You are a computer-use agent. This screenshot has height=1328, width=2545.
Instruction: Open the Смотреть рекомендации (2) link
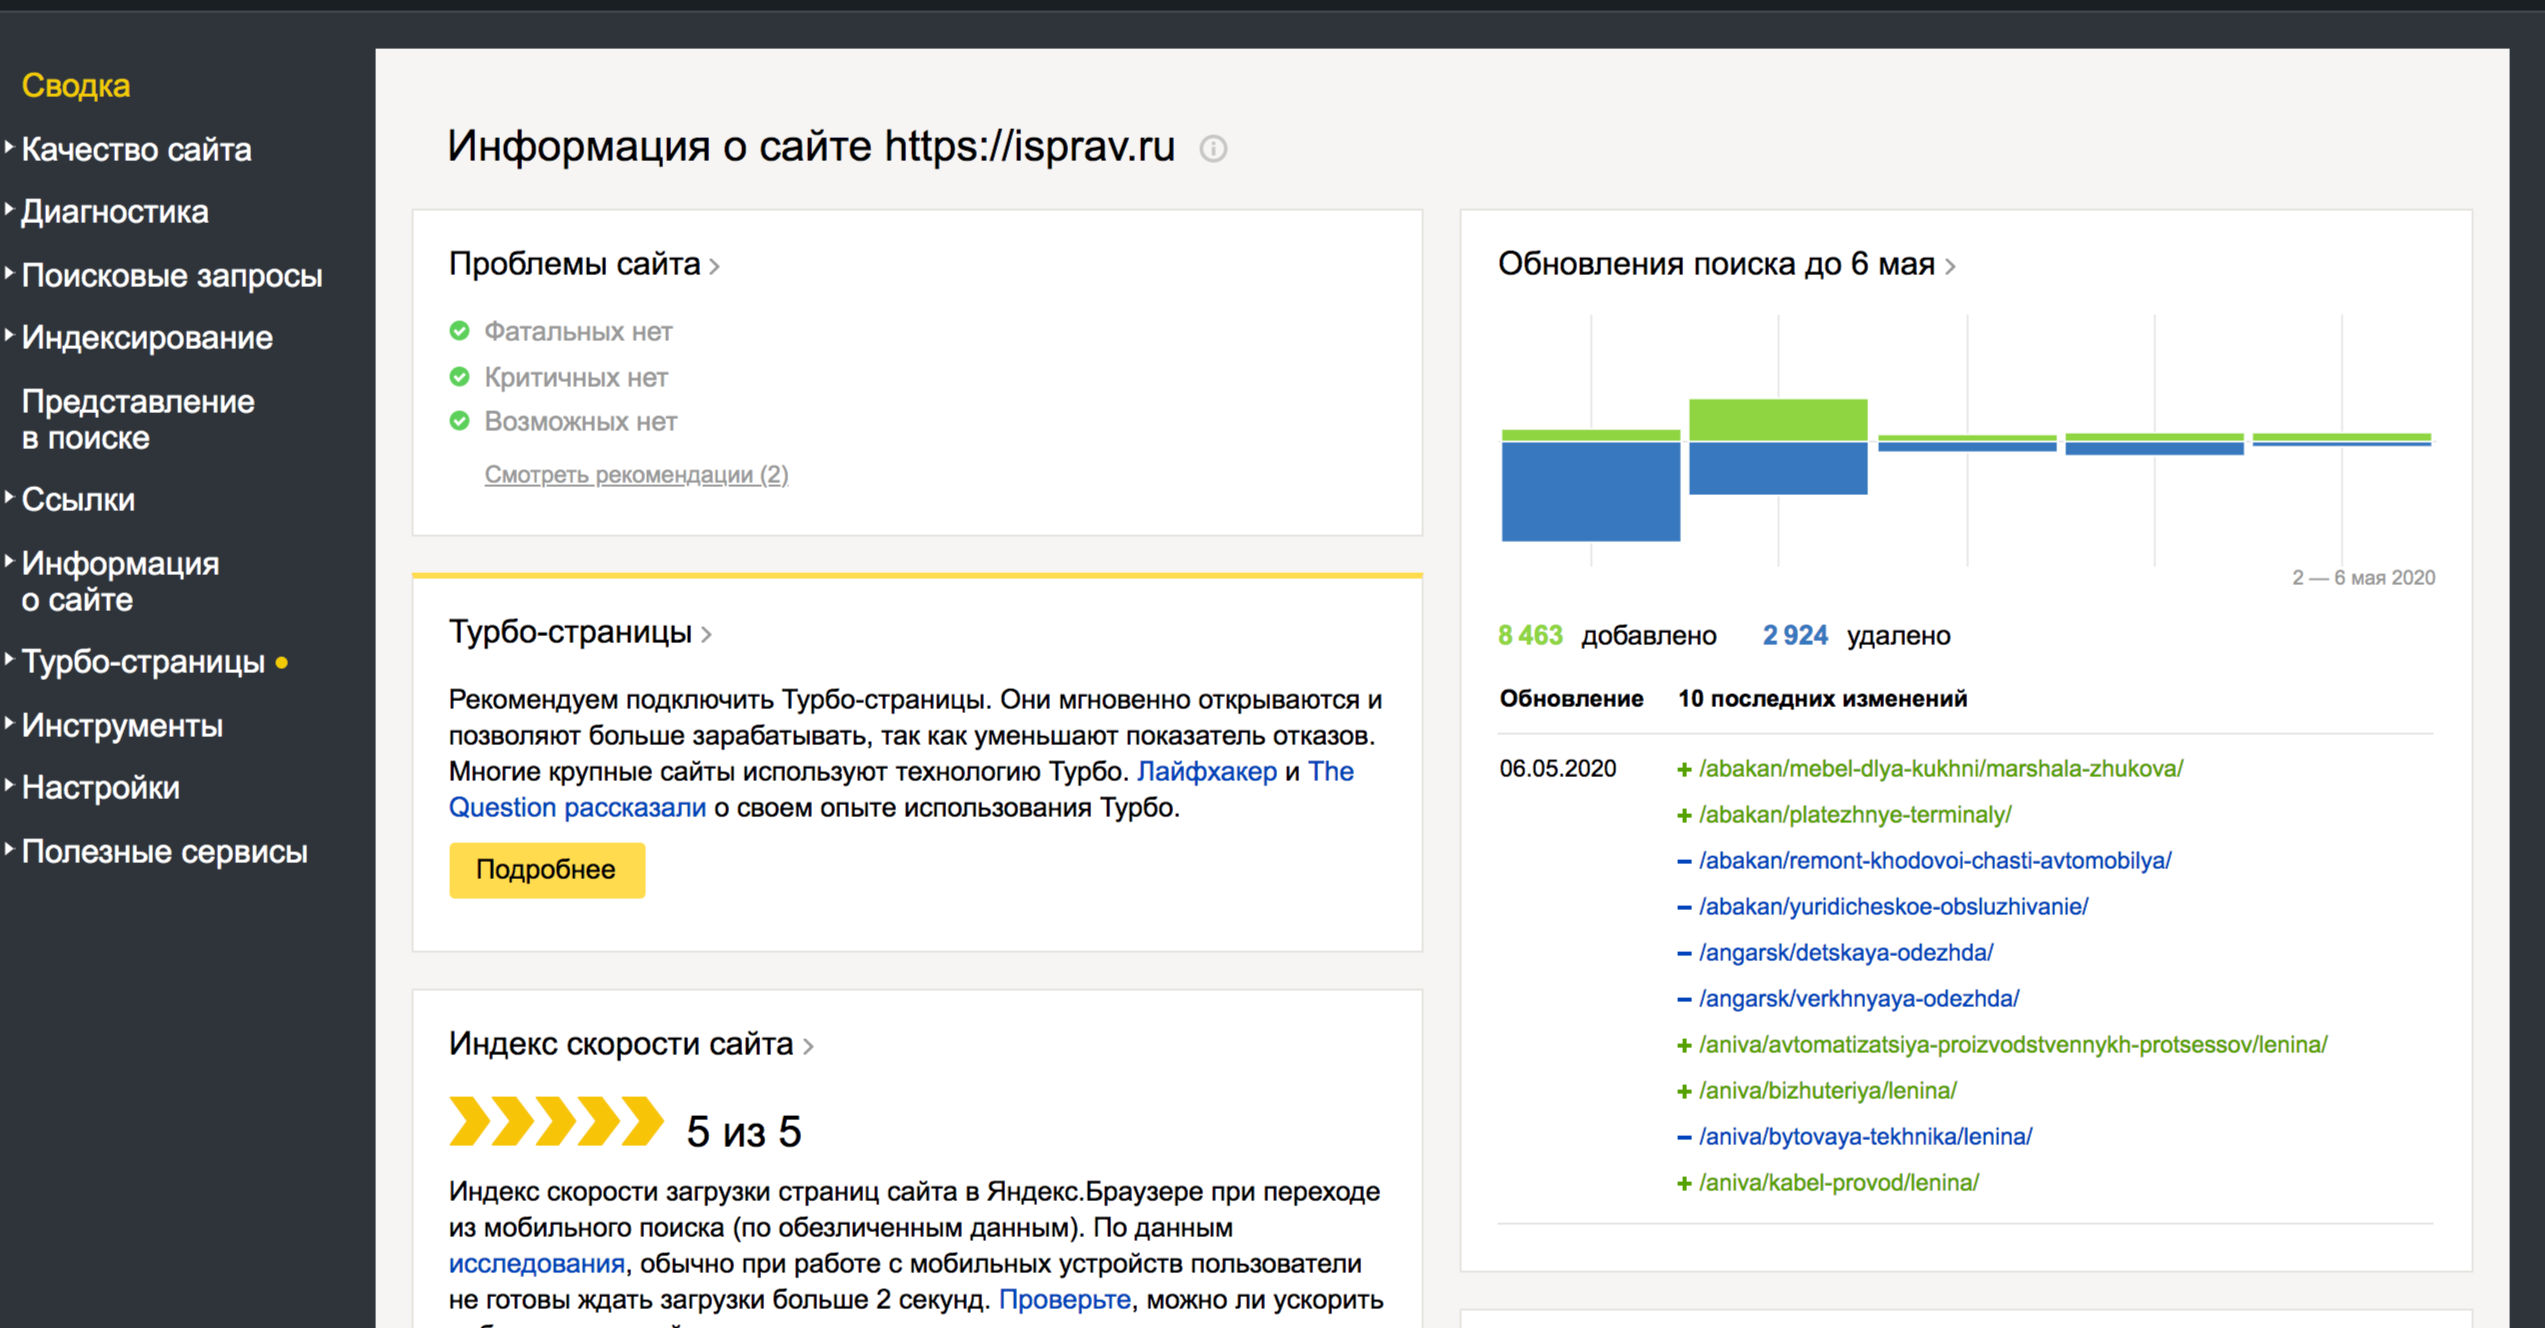click(636, 474)
